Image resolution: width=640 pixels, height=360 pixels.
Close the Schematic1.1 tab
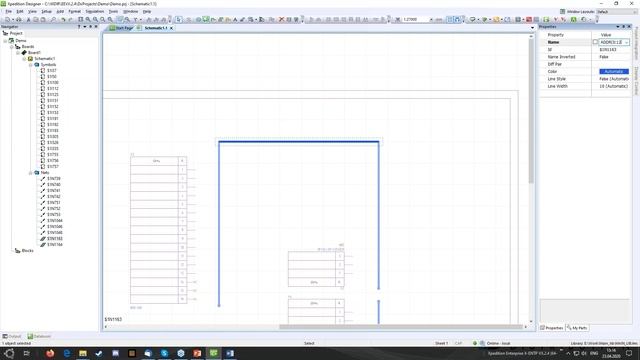click(x=171, y=28)
